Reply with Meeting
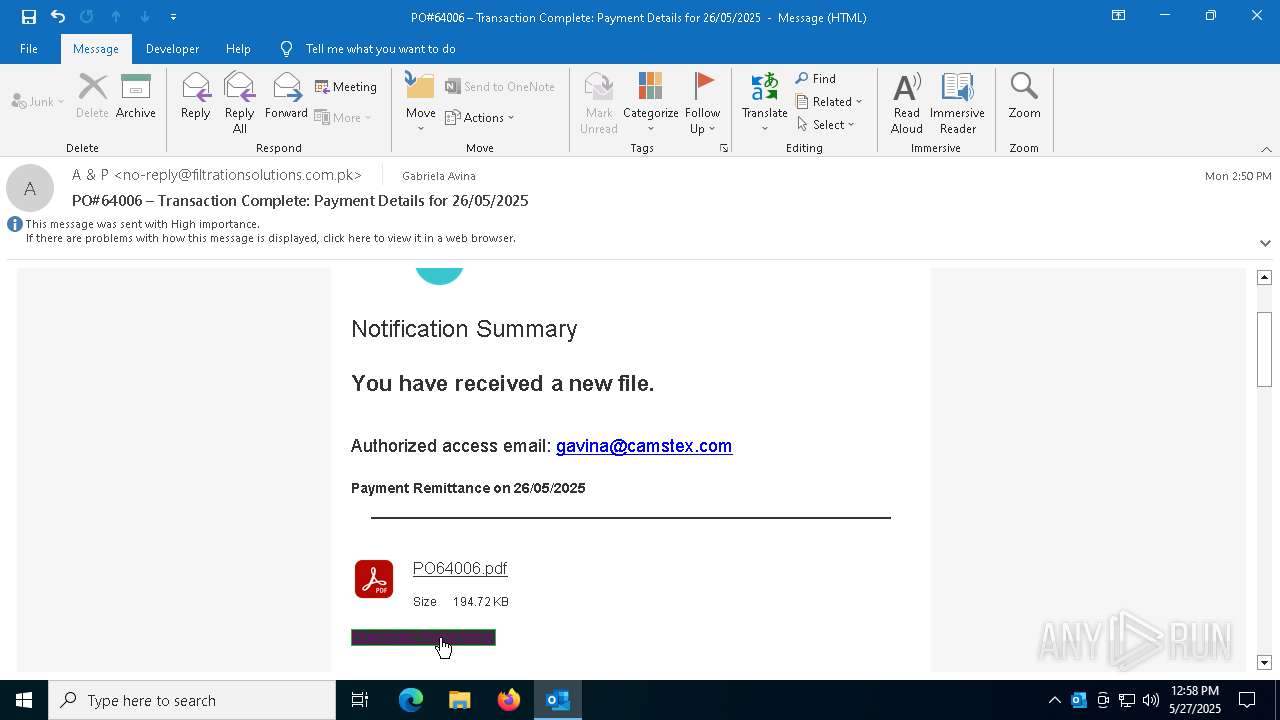1280x720 pixels. (346, 87)
